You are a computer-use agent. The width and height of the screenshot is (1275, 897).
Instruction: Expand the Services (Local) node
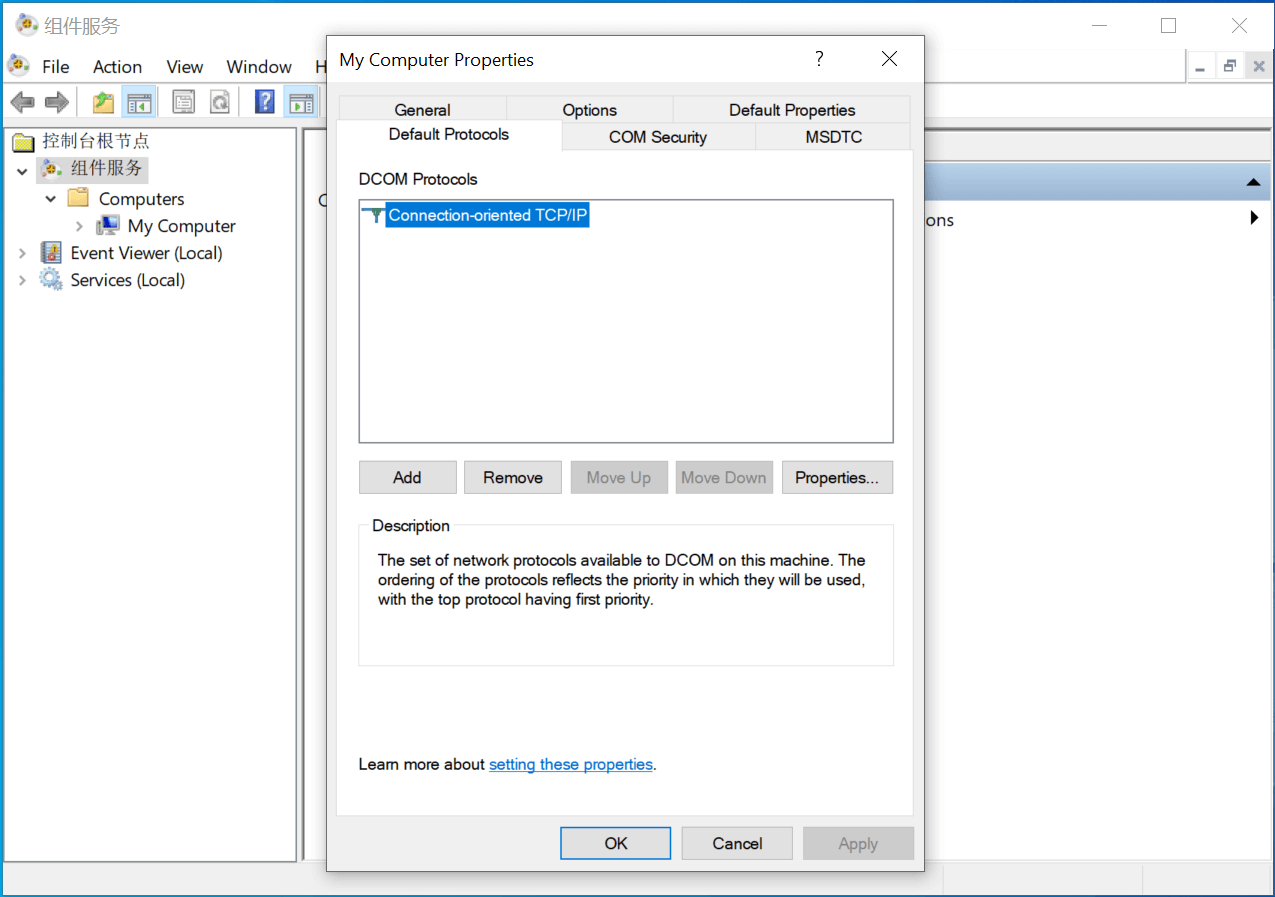22,280
